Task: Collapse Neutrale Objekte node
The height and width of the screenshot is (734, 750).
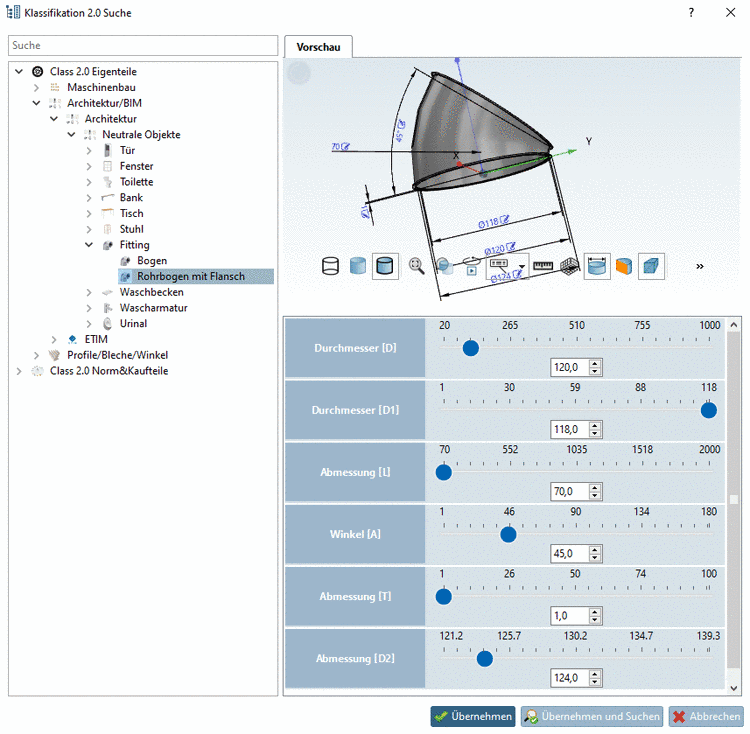Action: click(71, 135)
